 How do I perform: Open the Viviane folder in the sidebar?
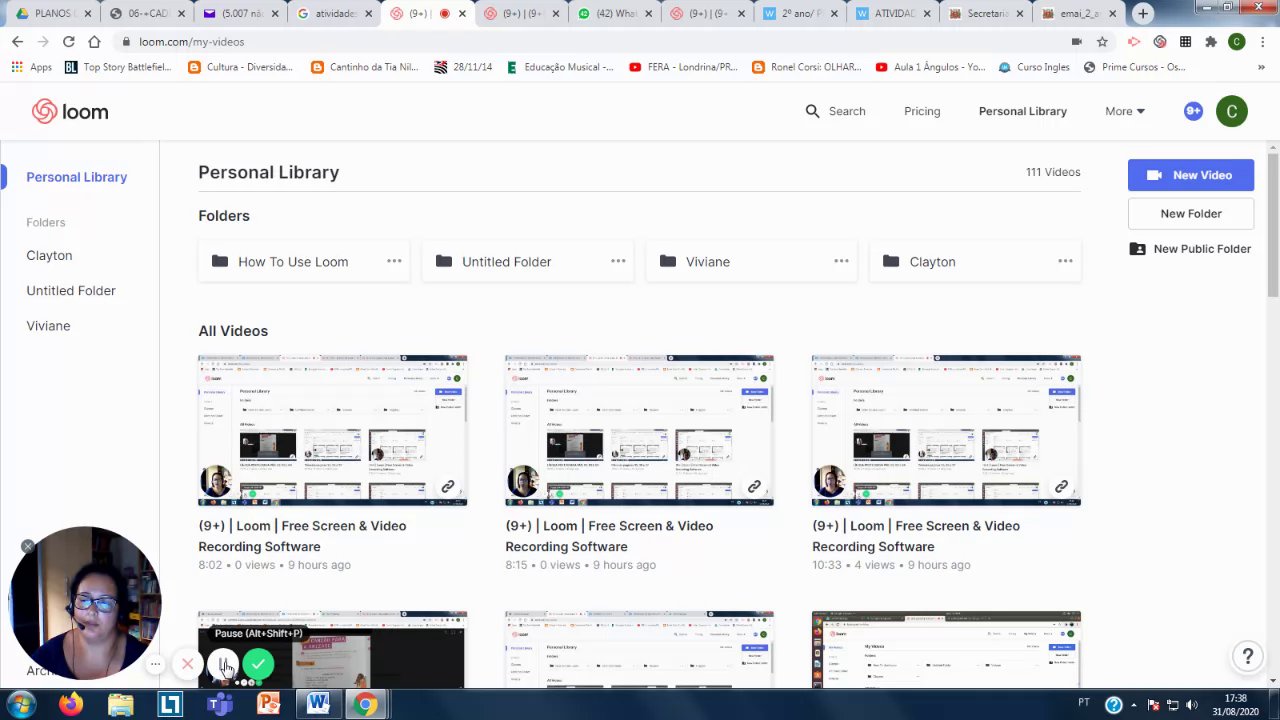[48, 325]
